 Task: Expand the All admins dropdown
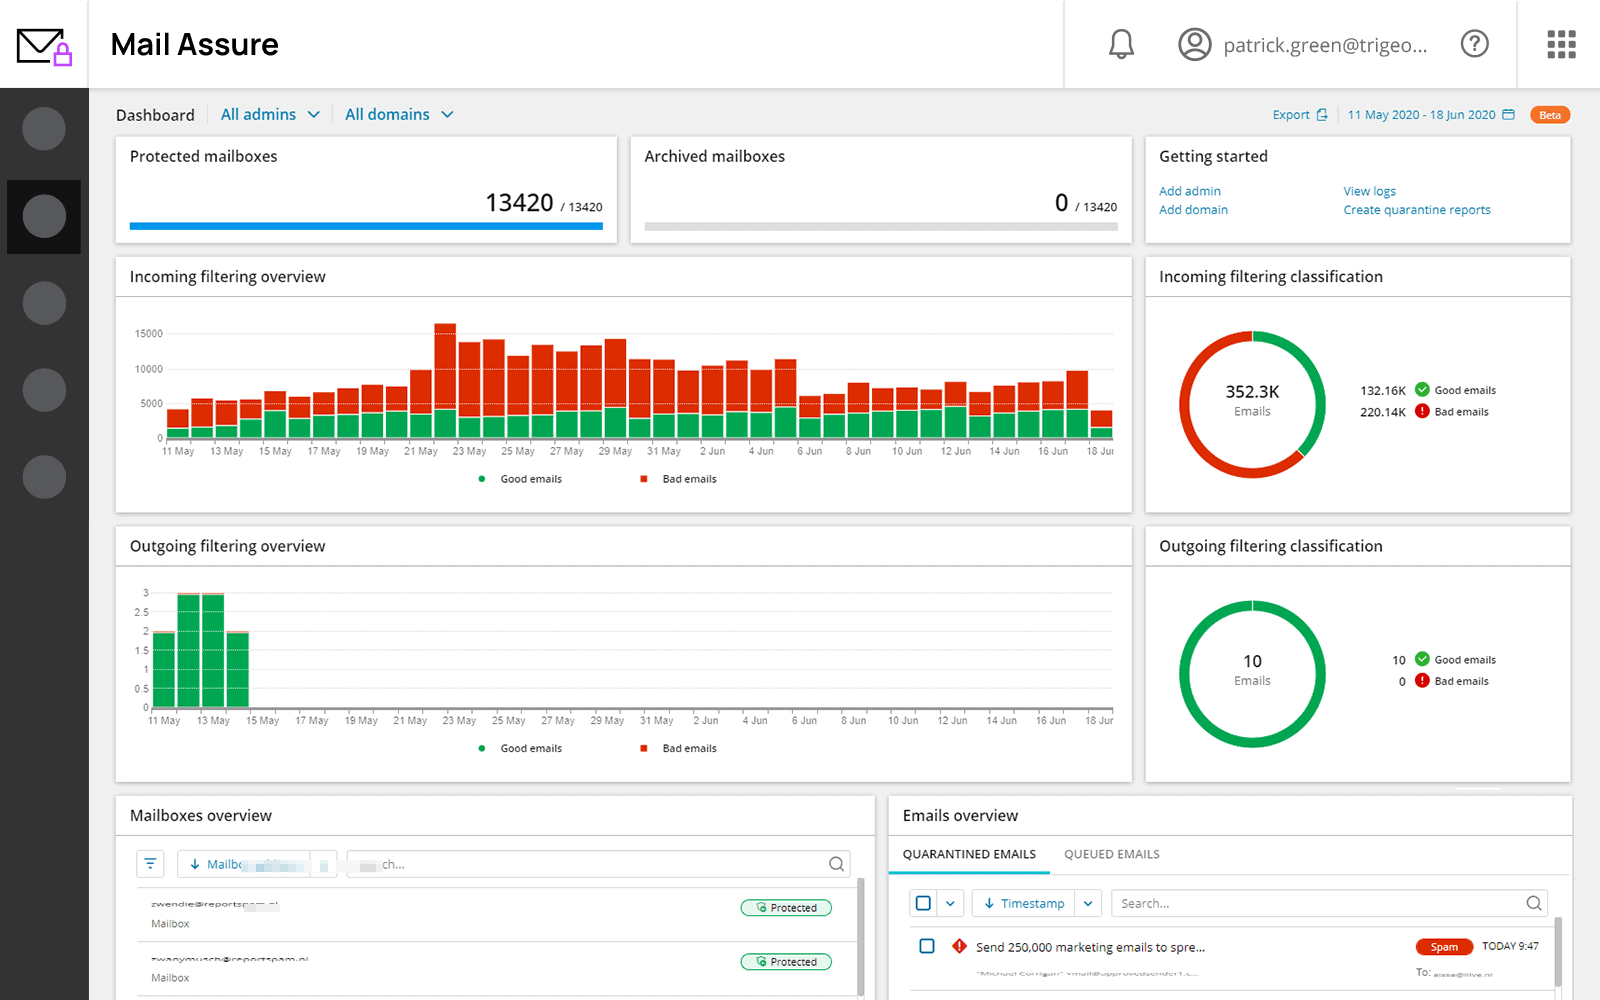(x=270, y=115)
